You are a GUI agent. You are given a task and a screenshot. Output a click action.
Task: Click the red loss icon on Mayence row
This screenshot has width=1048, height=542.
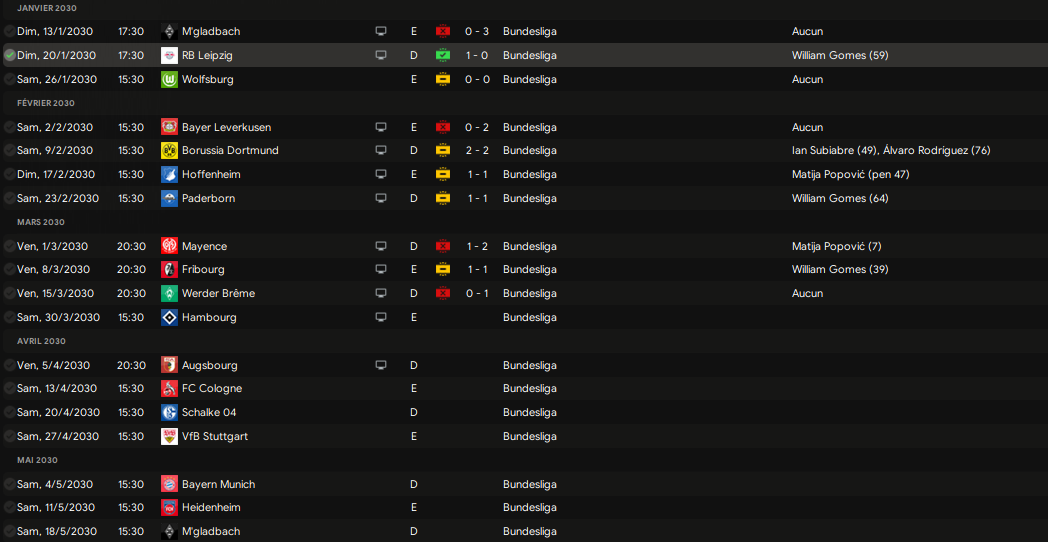tap(442, 246)
